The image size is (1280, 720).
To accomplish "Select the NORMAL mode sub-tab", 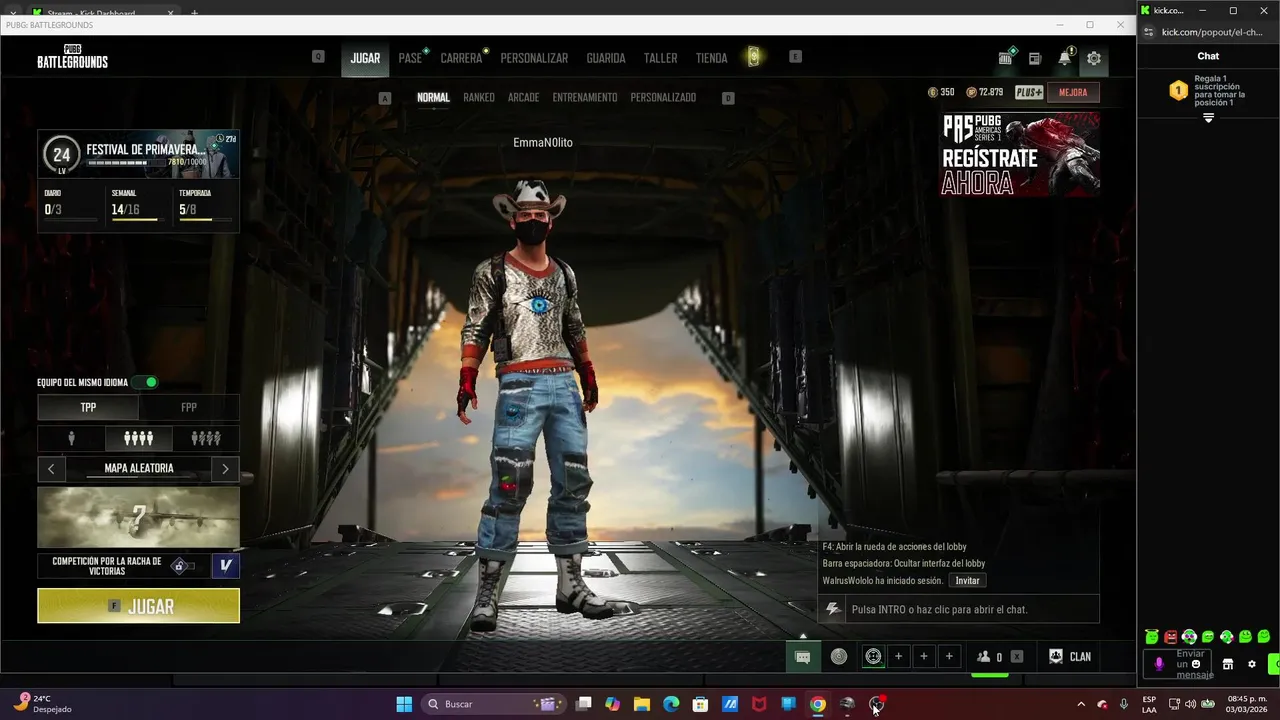I will 433,97.
